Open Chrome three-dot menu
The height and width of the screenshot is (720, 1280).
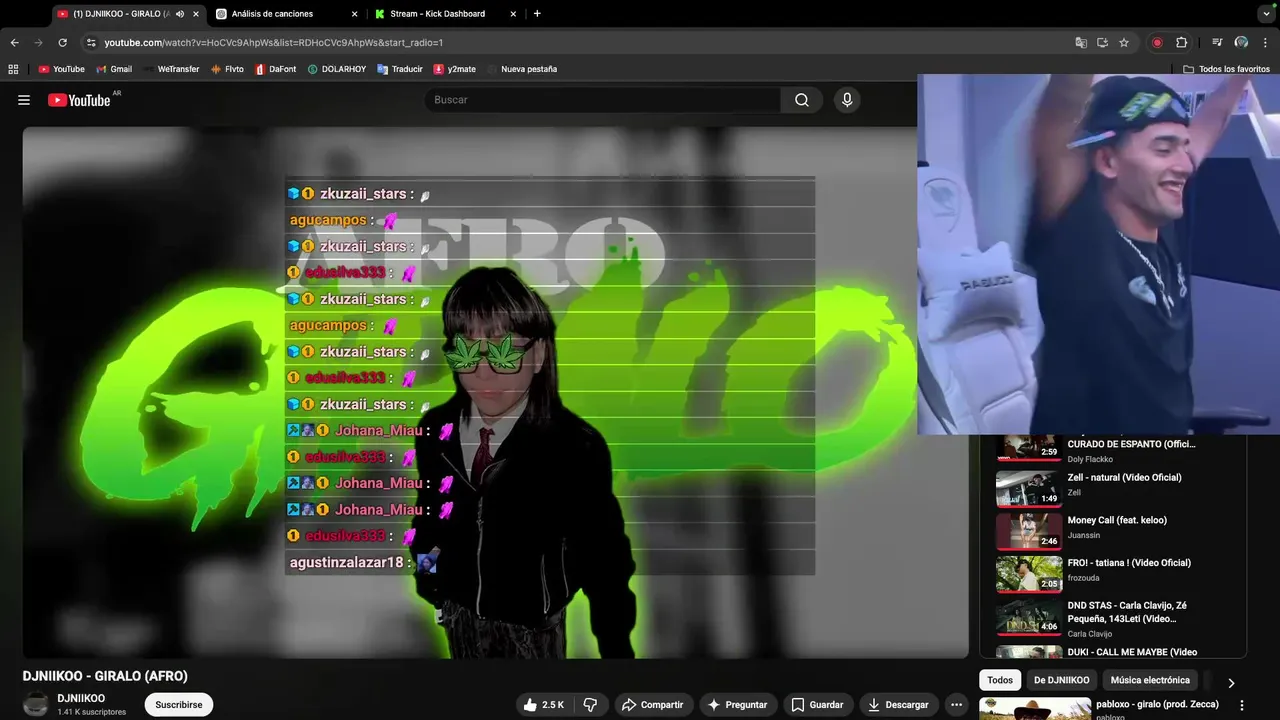pos(1265,43)
